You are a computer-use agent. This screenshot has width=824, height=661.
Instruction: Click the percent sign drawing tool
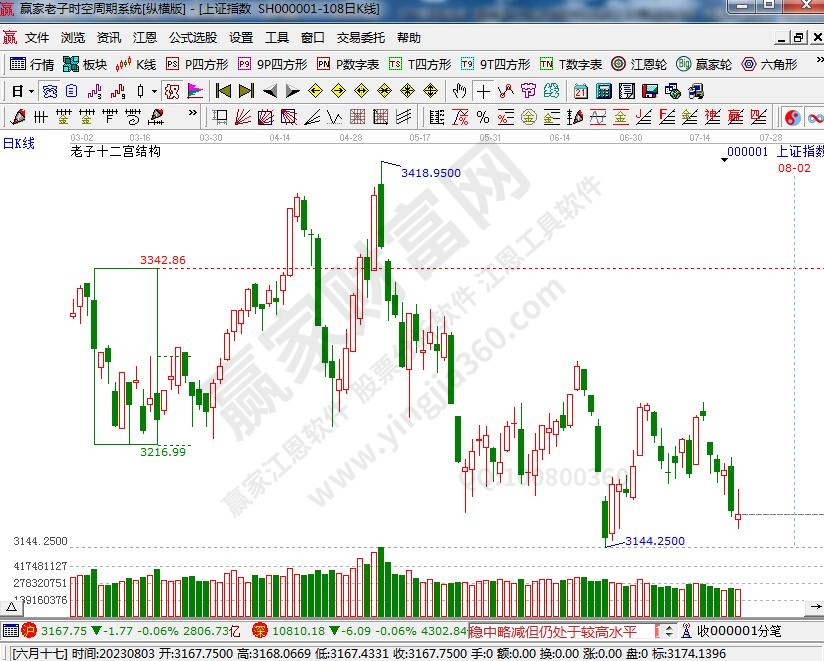coord(482,117)
